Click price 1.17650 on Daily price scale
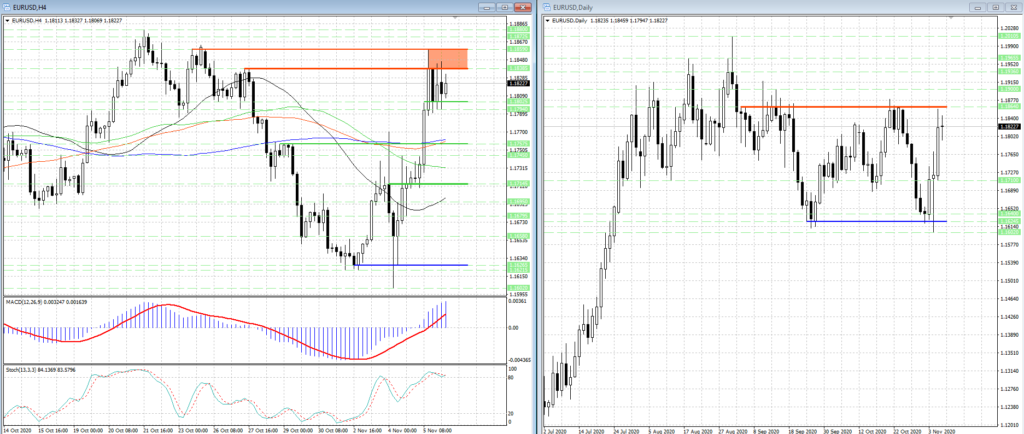The width and height of the screenshot is (1024, 434). [x=1010, y=155]
